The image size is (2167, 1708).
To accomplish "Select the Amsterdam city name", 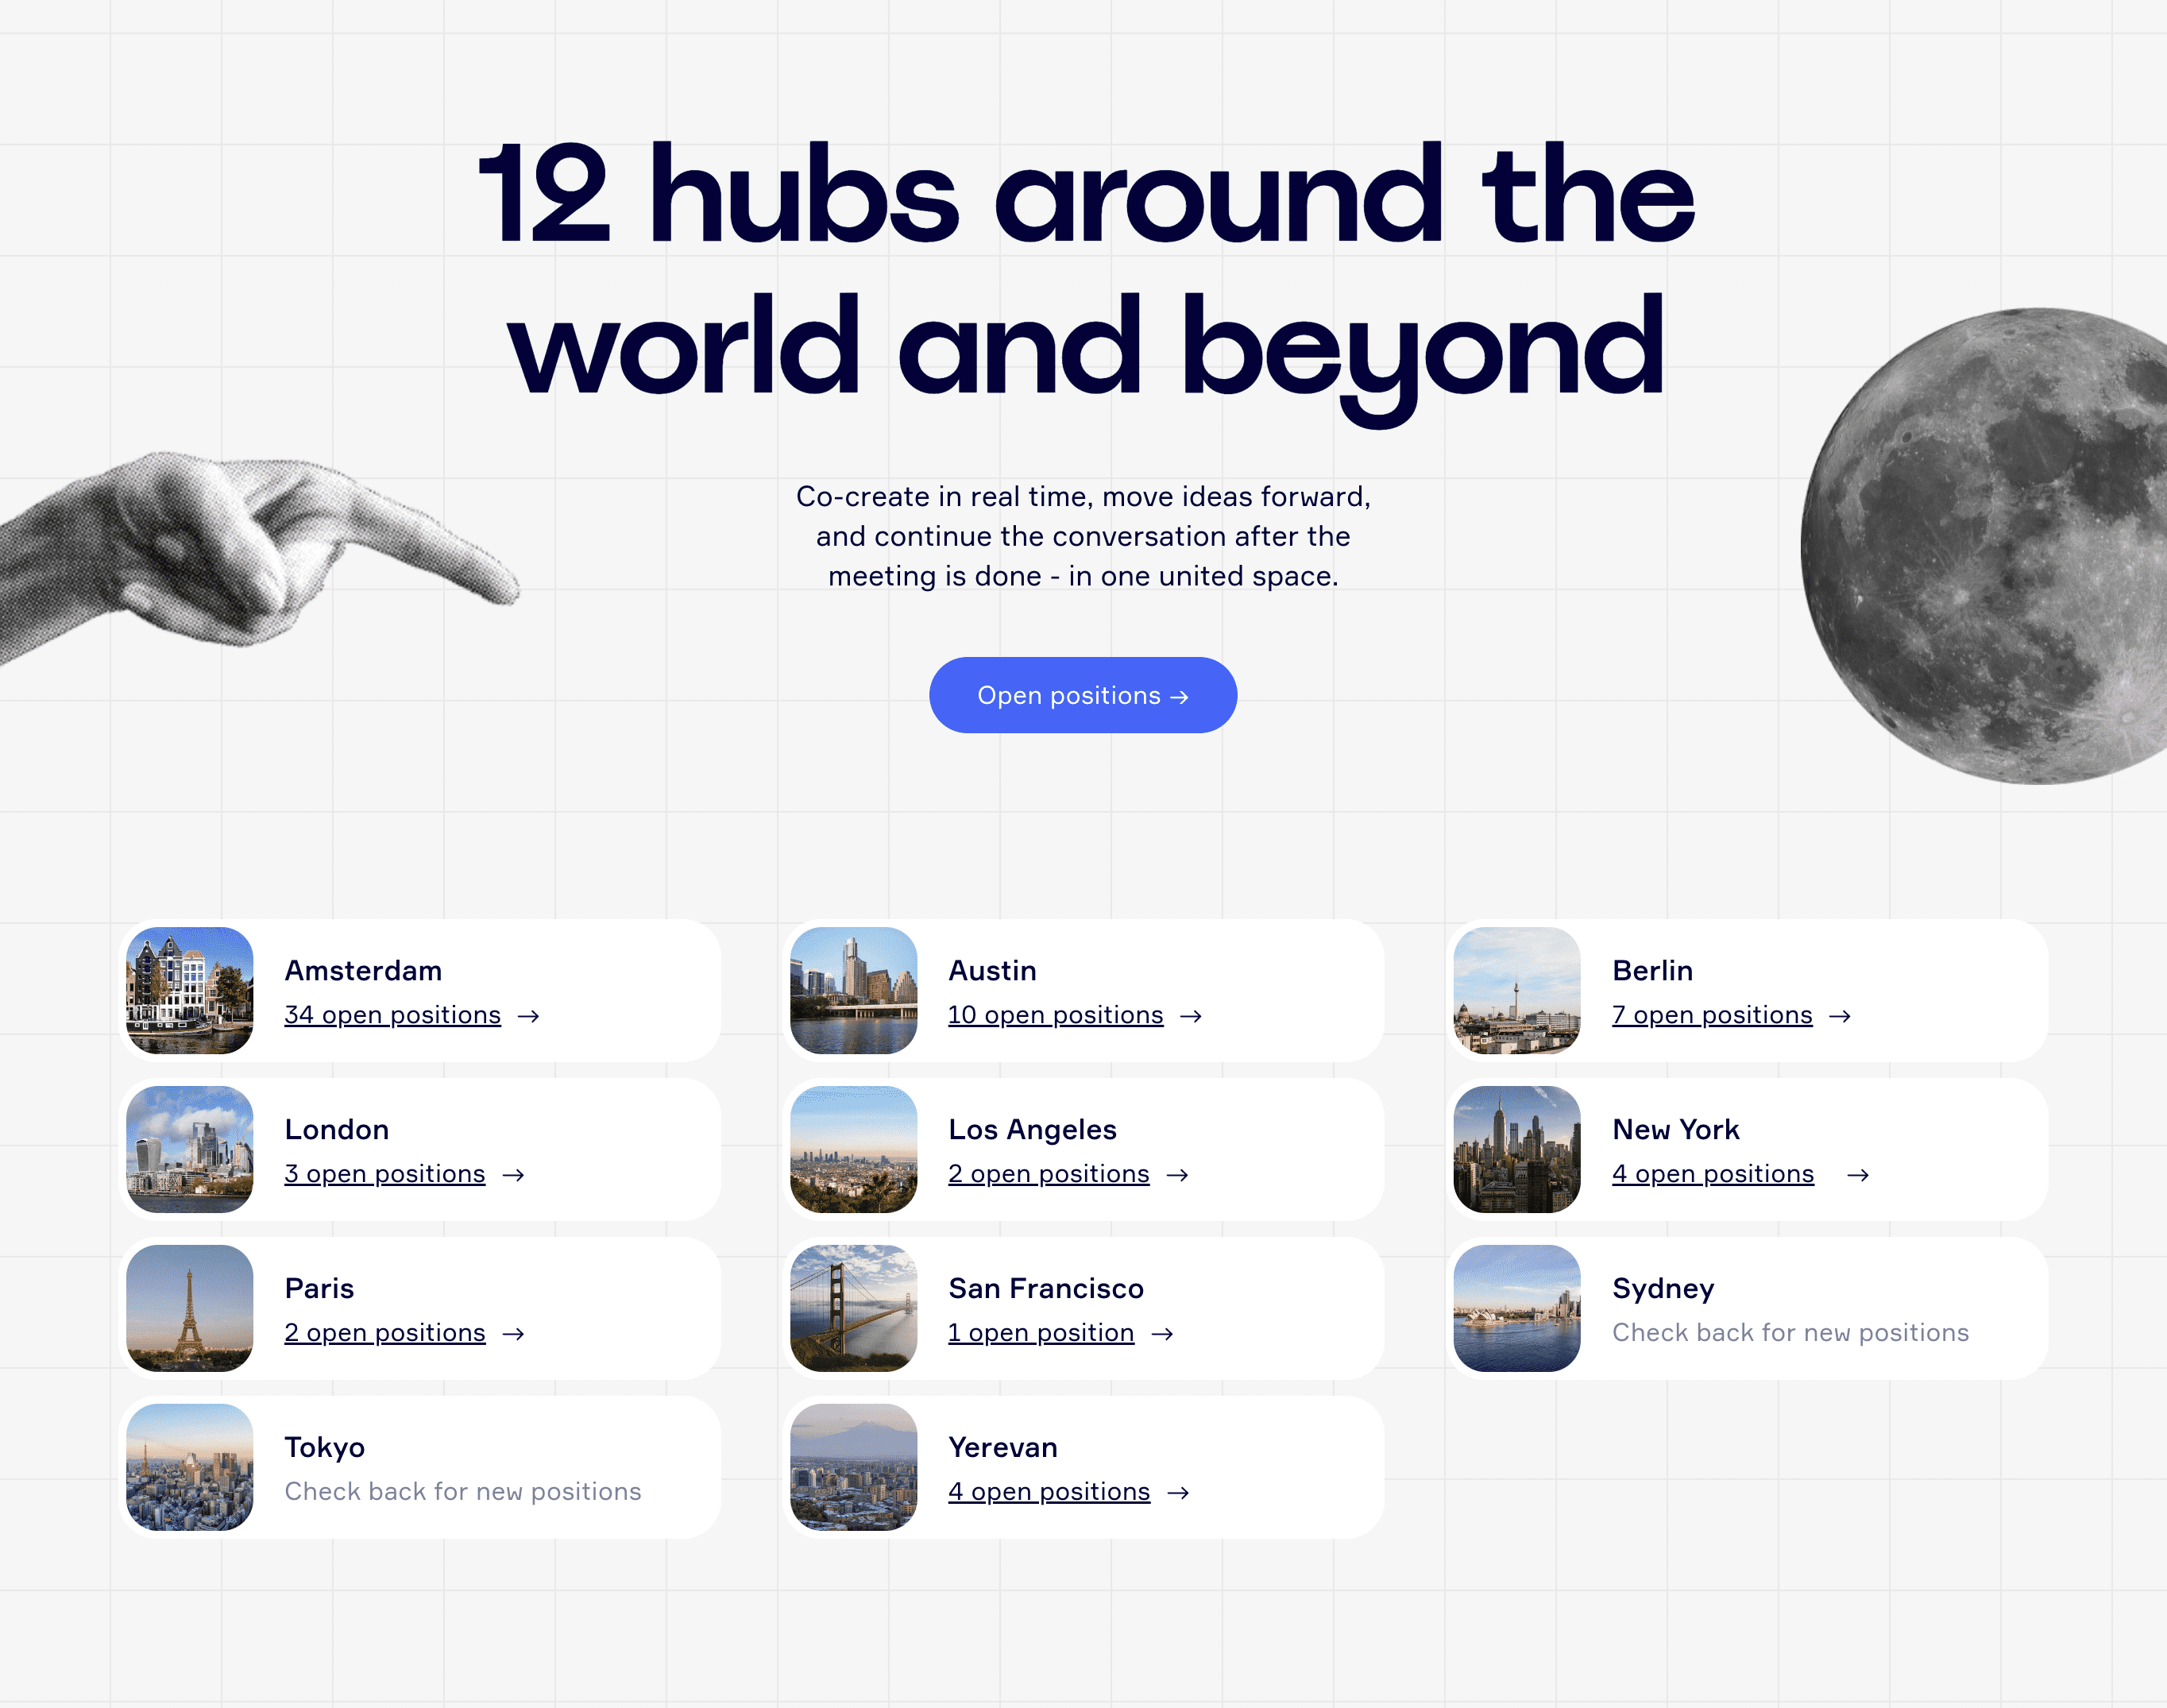I will click(x=363, y=971).
